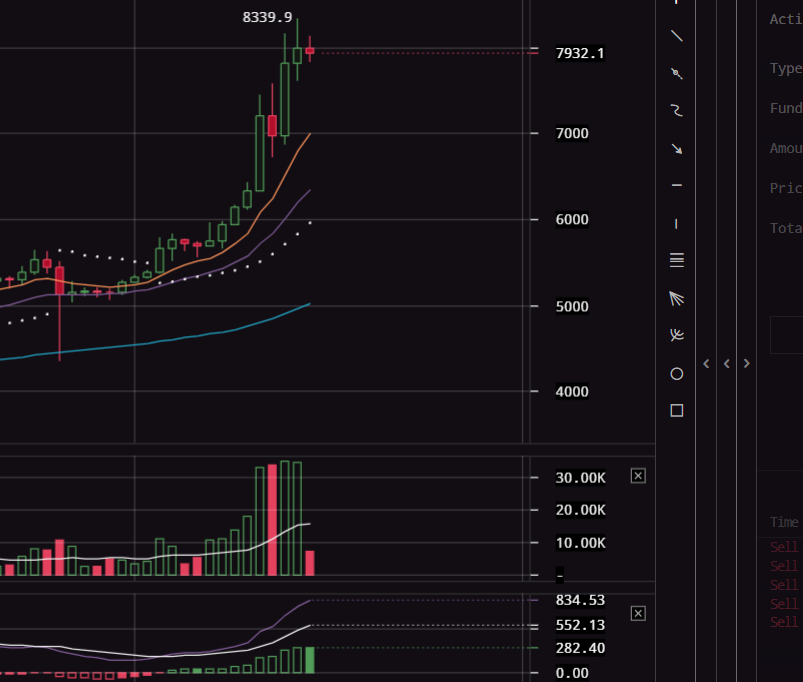
Task: Click the 0.00 indicator axis label
Action: 572,673
